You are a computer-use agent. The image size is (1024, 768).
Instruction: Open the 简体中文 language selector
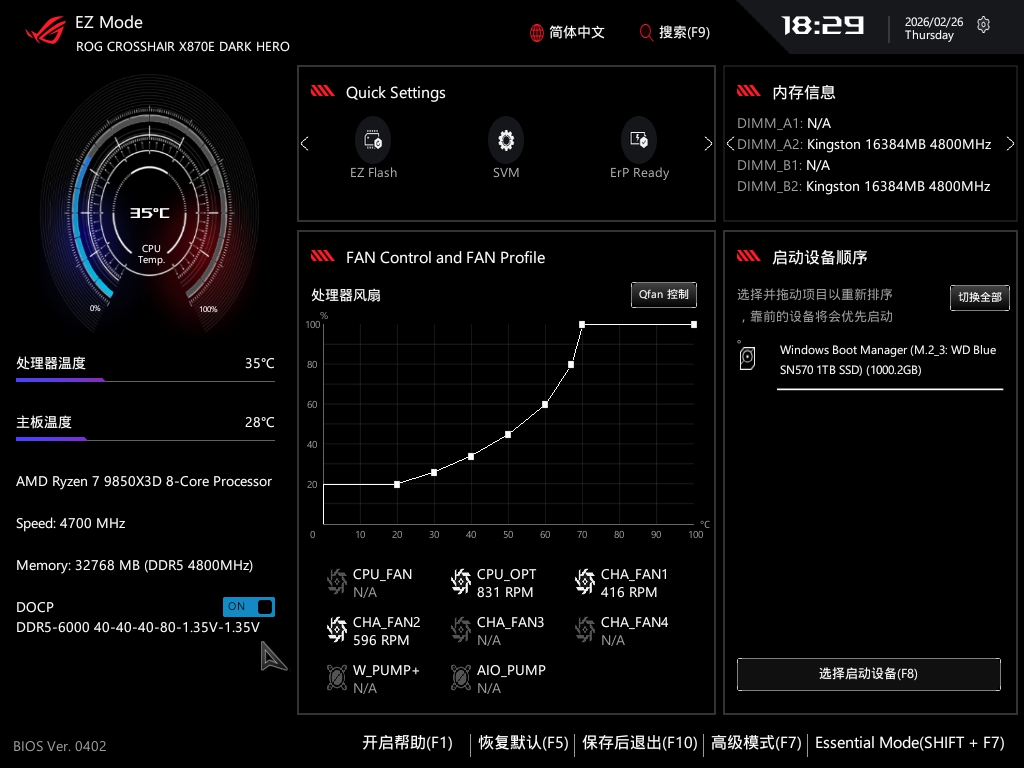point(567,33)
